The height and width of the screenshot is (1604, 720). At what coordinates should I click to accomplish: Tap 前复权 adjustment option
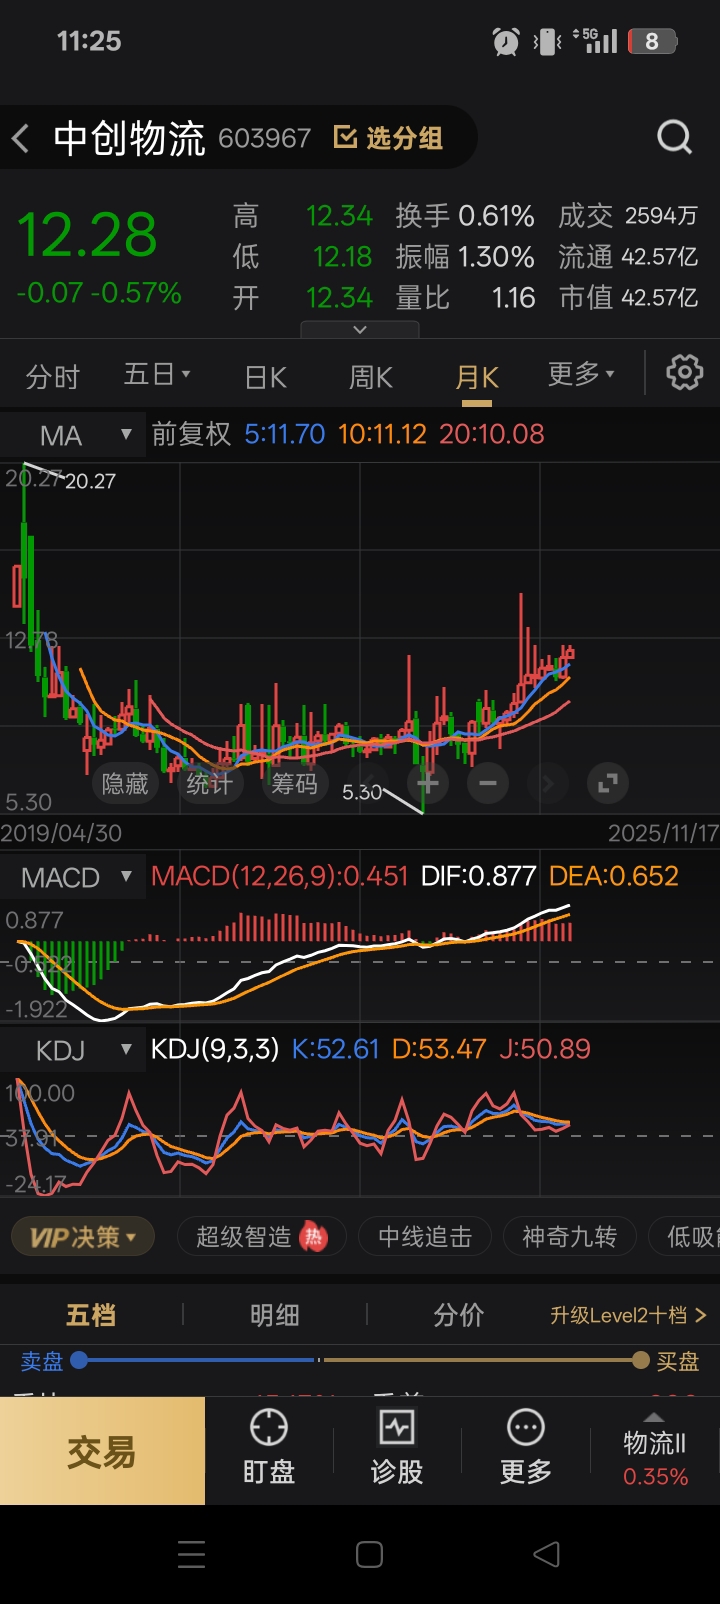(191, 434)
